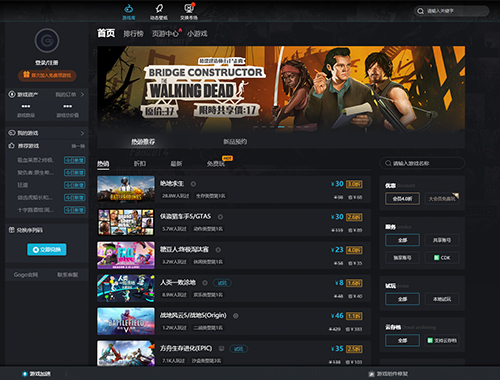Click the EPIC platform icon beside 方舟生存进化

click(221, 348)
